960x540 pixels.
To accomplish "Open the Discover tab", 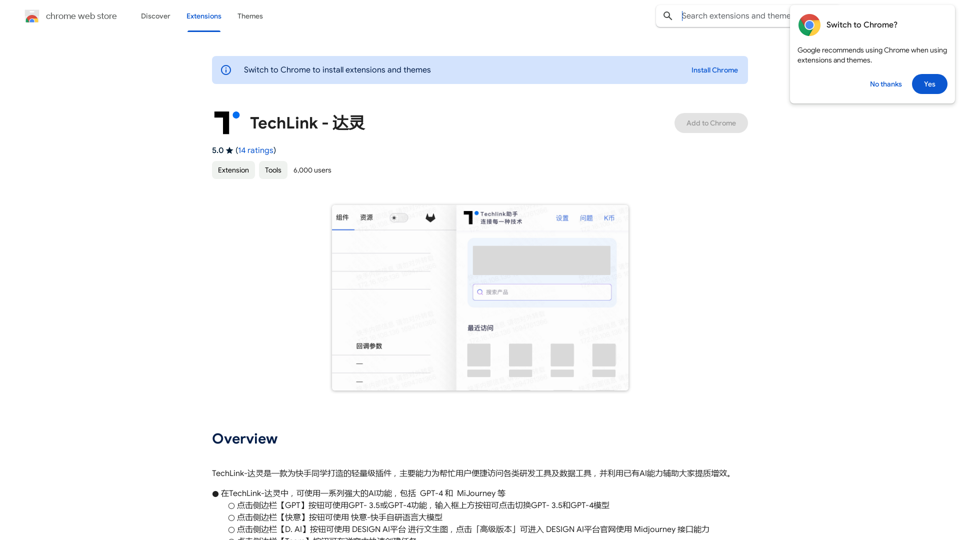I will click(x=156, y=17).
